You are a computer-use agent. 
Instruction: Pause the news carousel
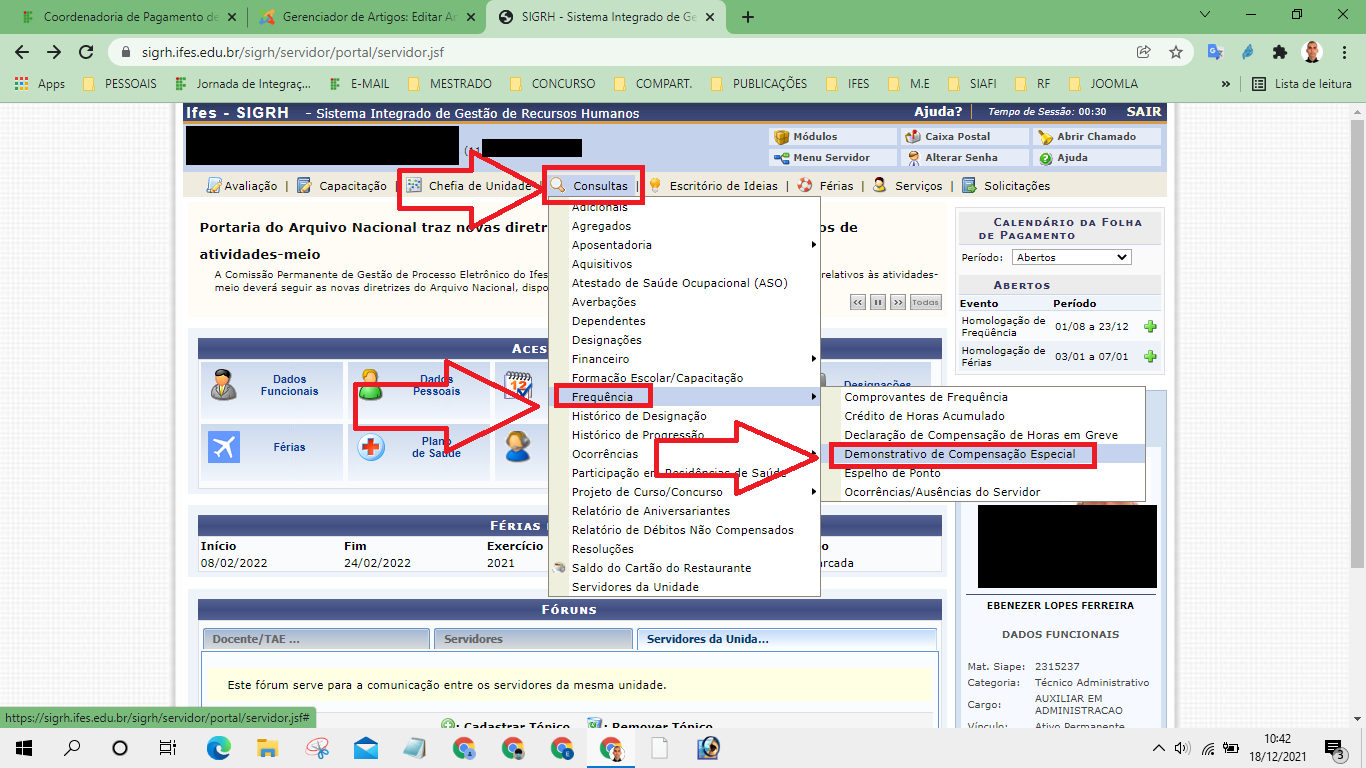click(x=878, y=302)
